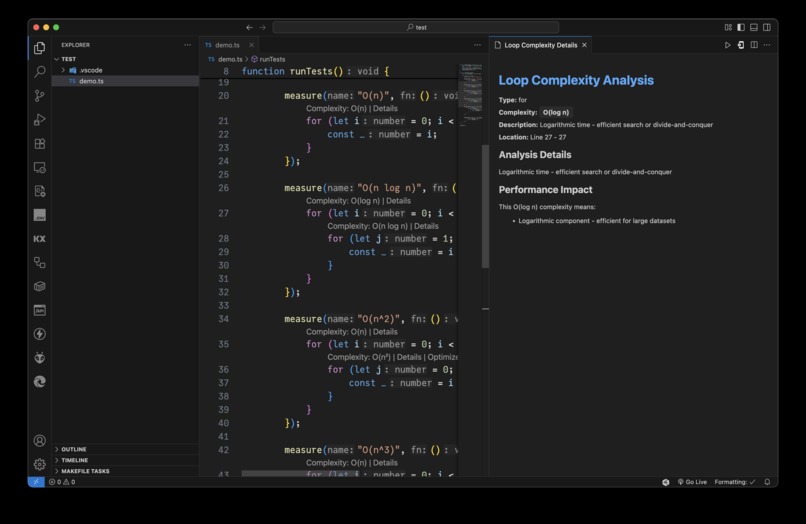Click the Analysis Details heading
This screenshot has width=806, height=524.
535,155
